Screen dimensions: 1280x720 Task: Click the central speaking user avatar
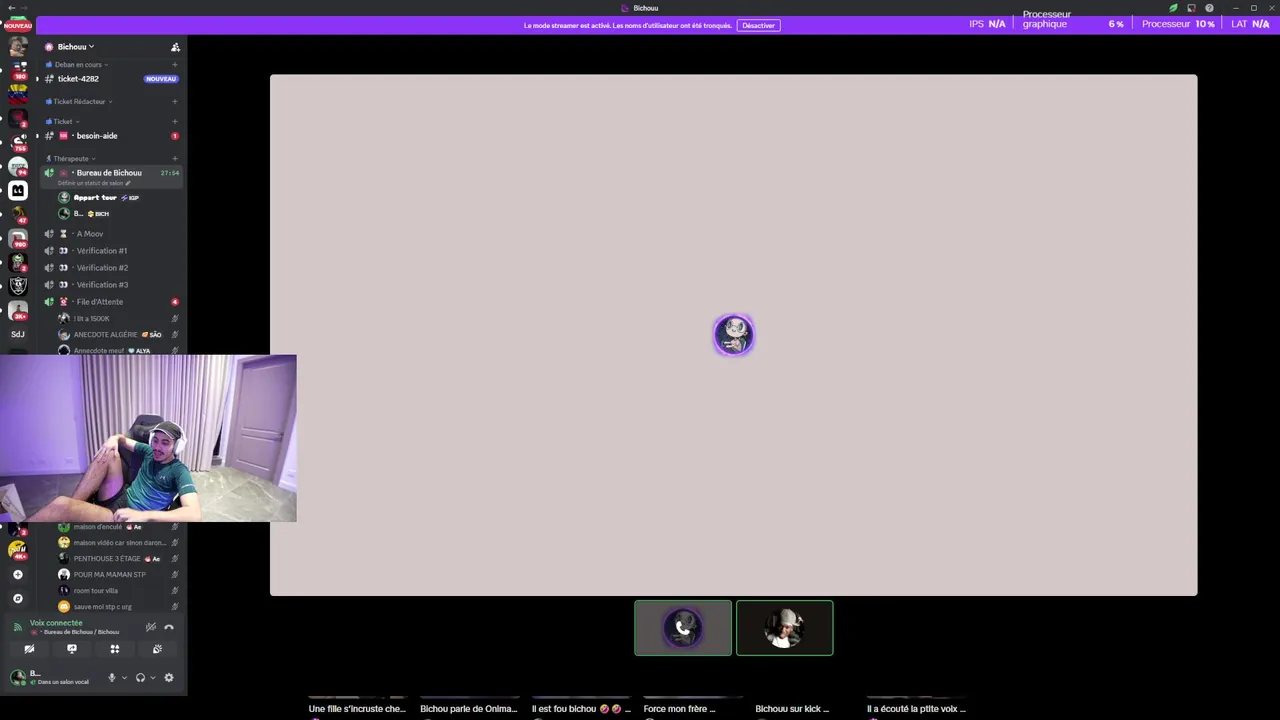pyautogui.click(x=734, y=335)
